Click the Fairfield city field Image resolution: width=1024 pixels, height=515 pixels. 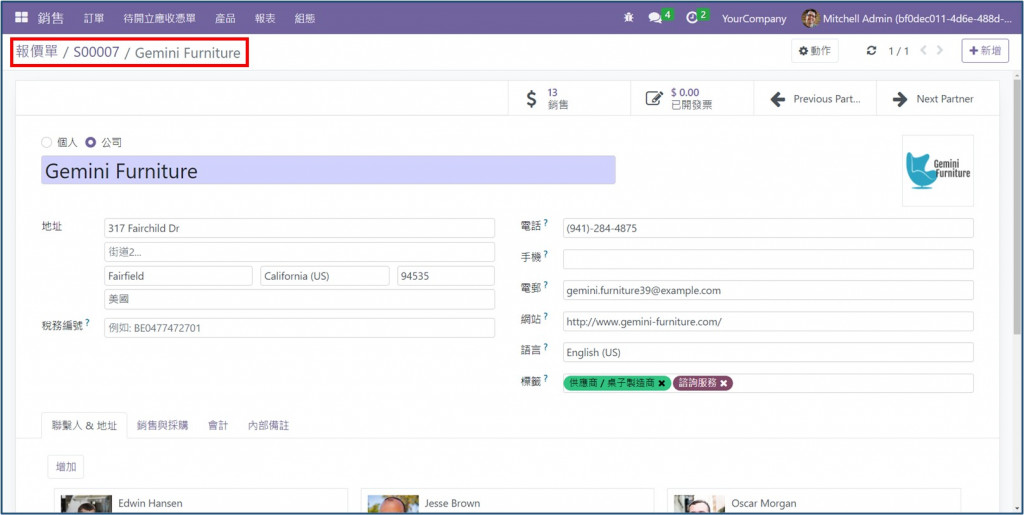pos(178,276)
